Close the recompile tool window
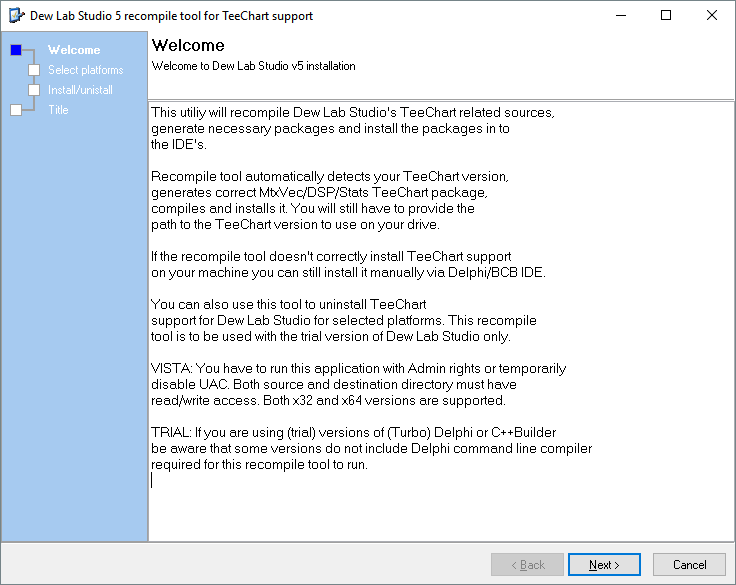 pos(712,15)
